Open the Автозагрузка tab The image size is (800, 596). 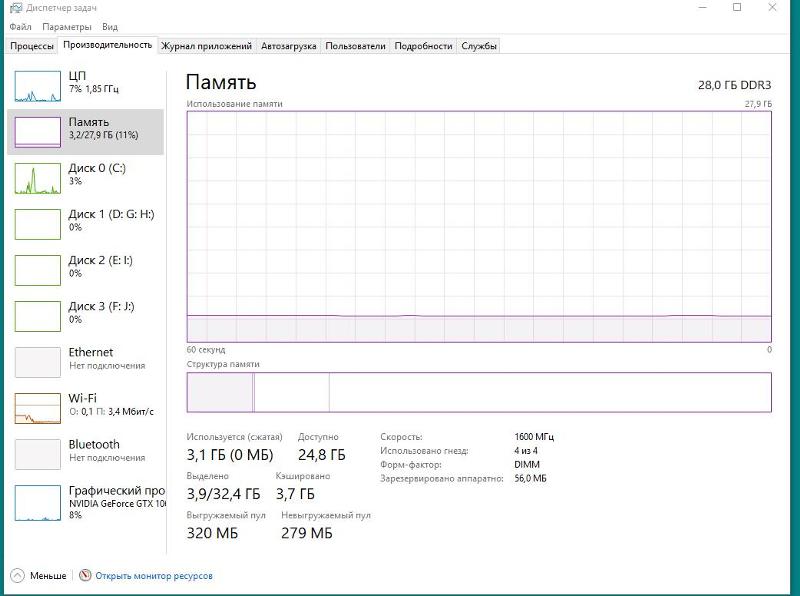pos(289,46)
